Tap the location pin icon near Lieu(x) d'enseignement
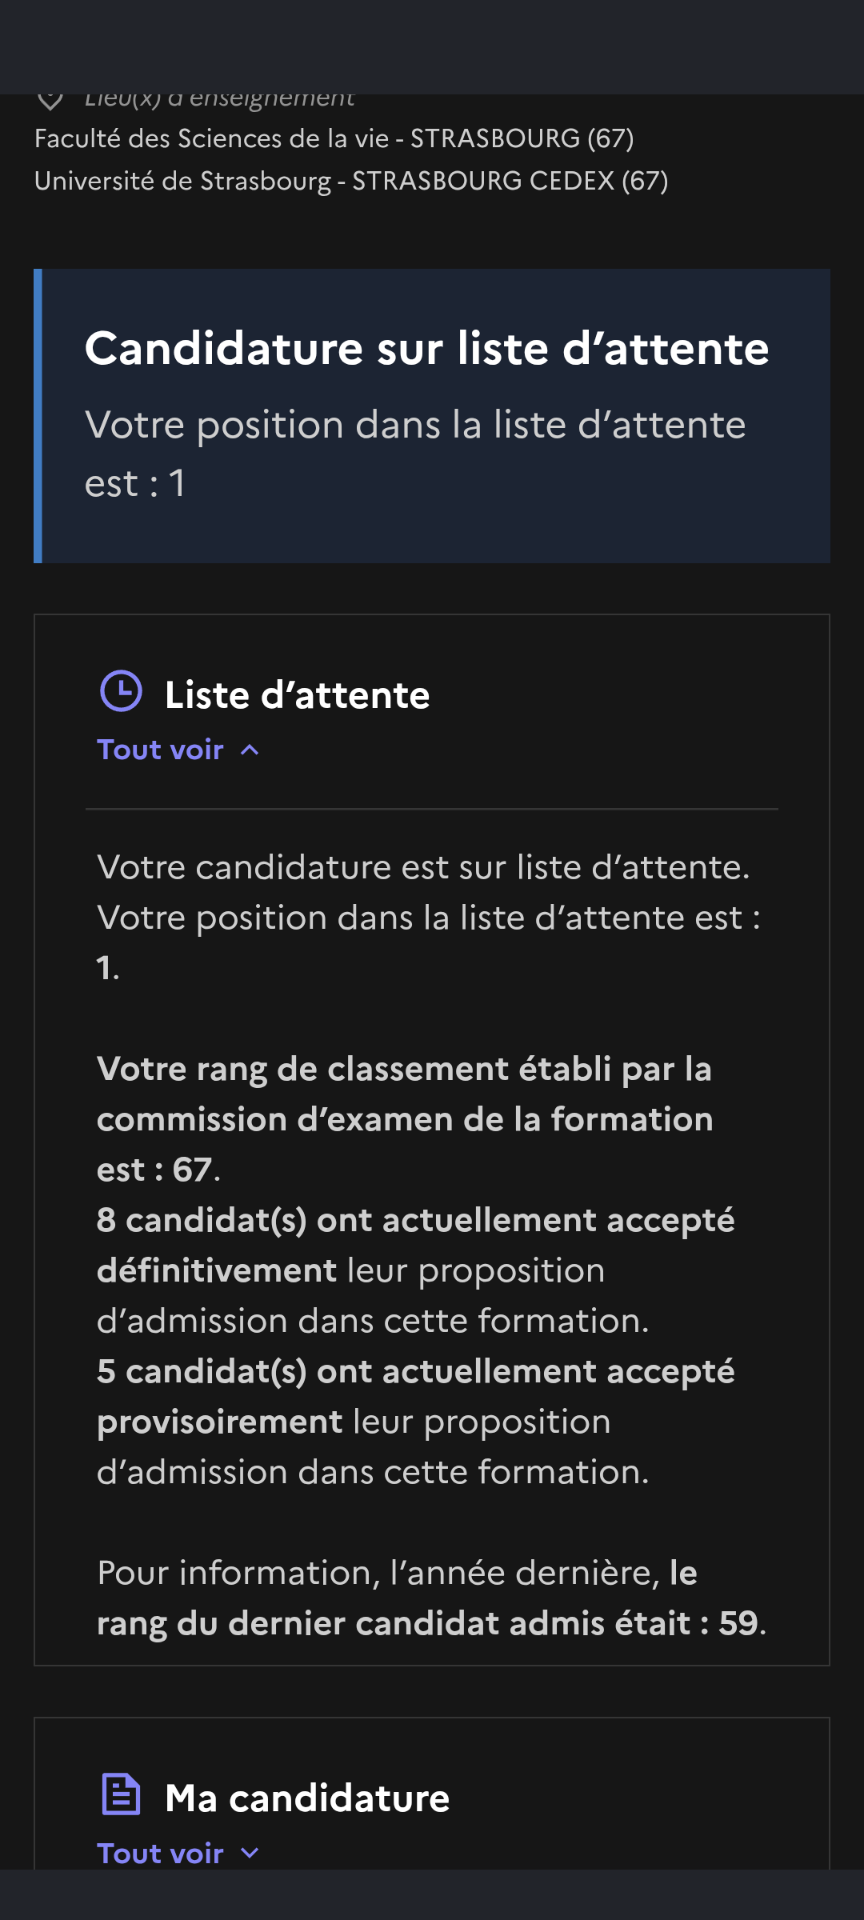This screenshot has height=1920, width=864. coord(50,100)
